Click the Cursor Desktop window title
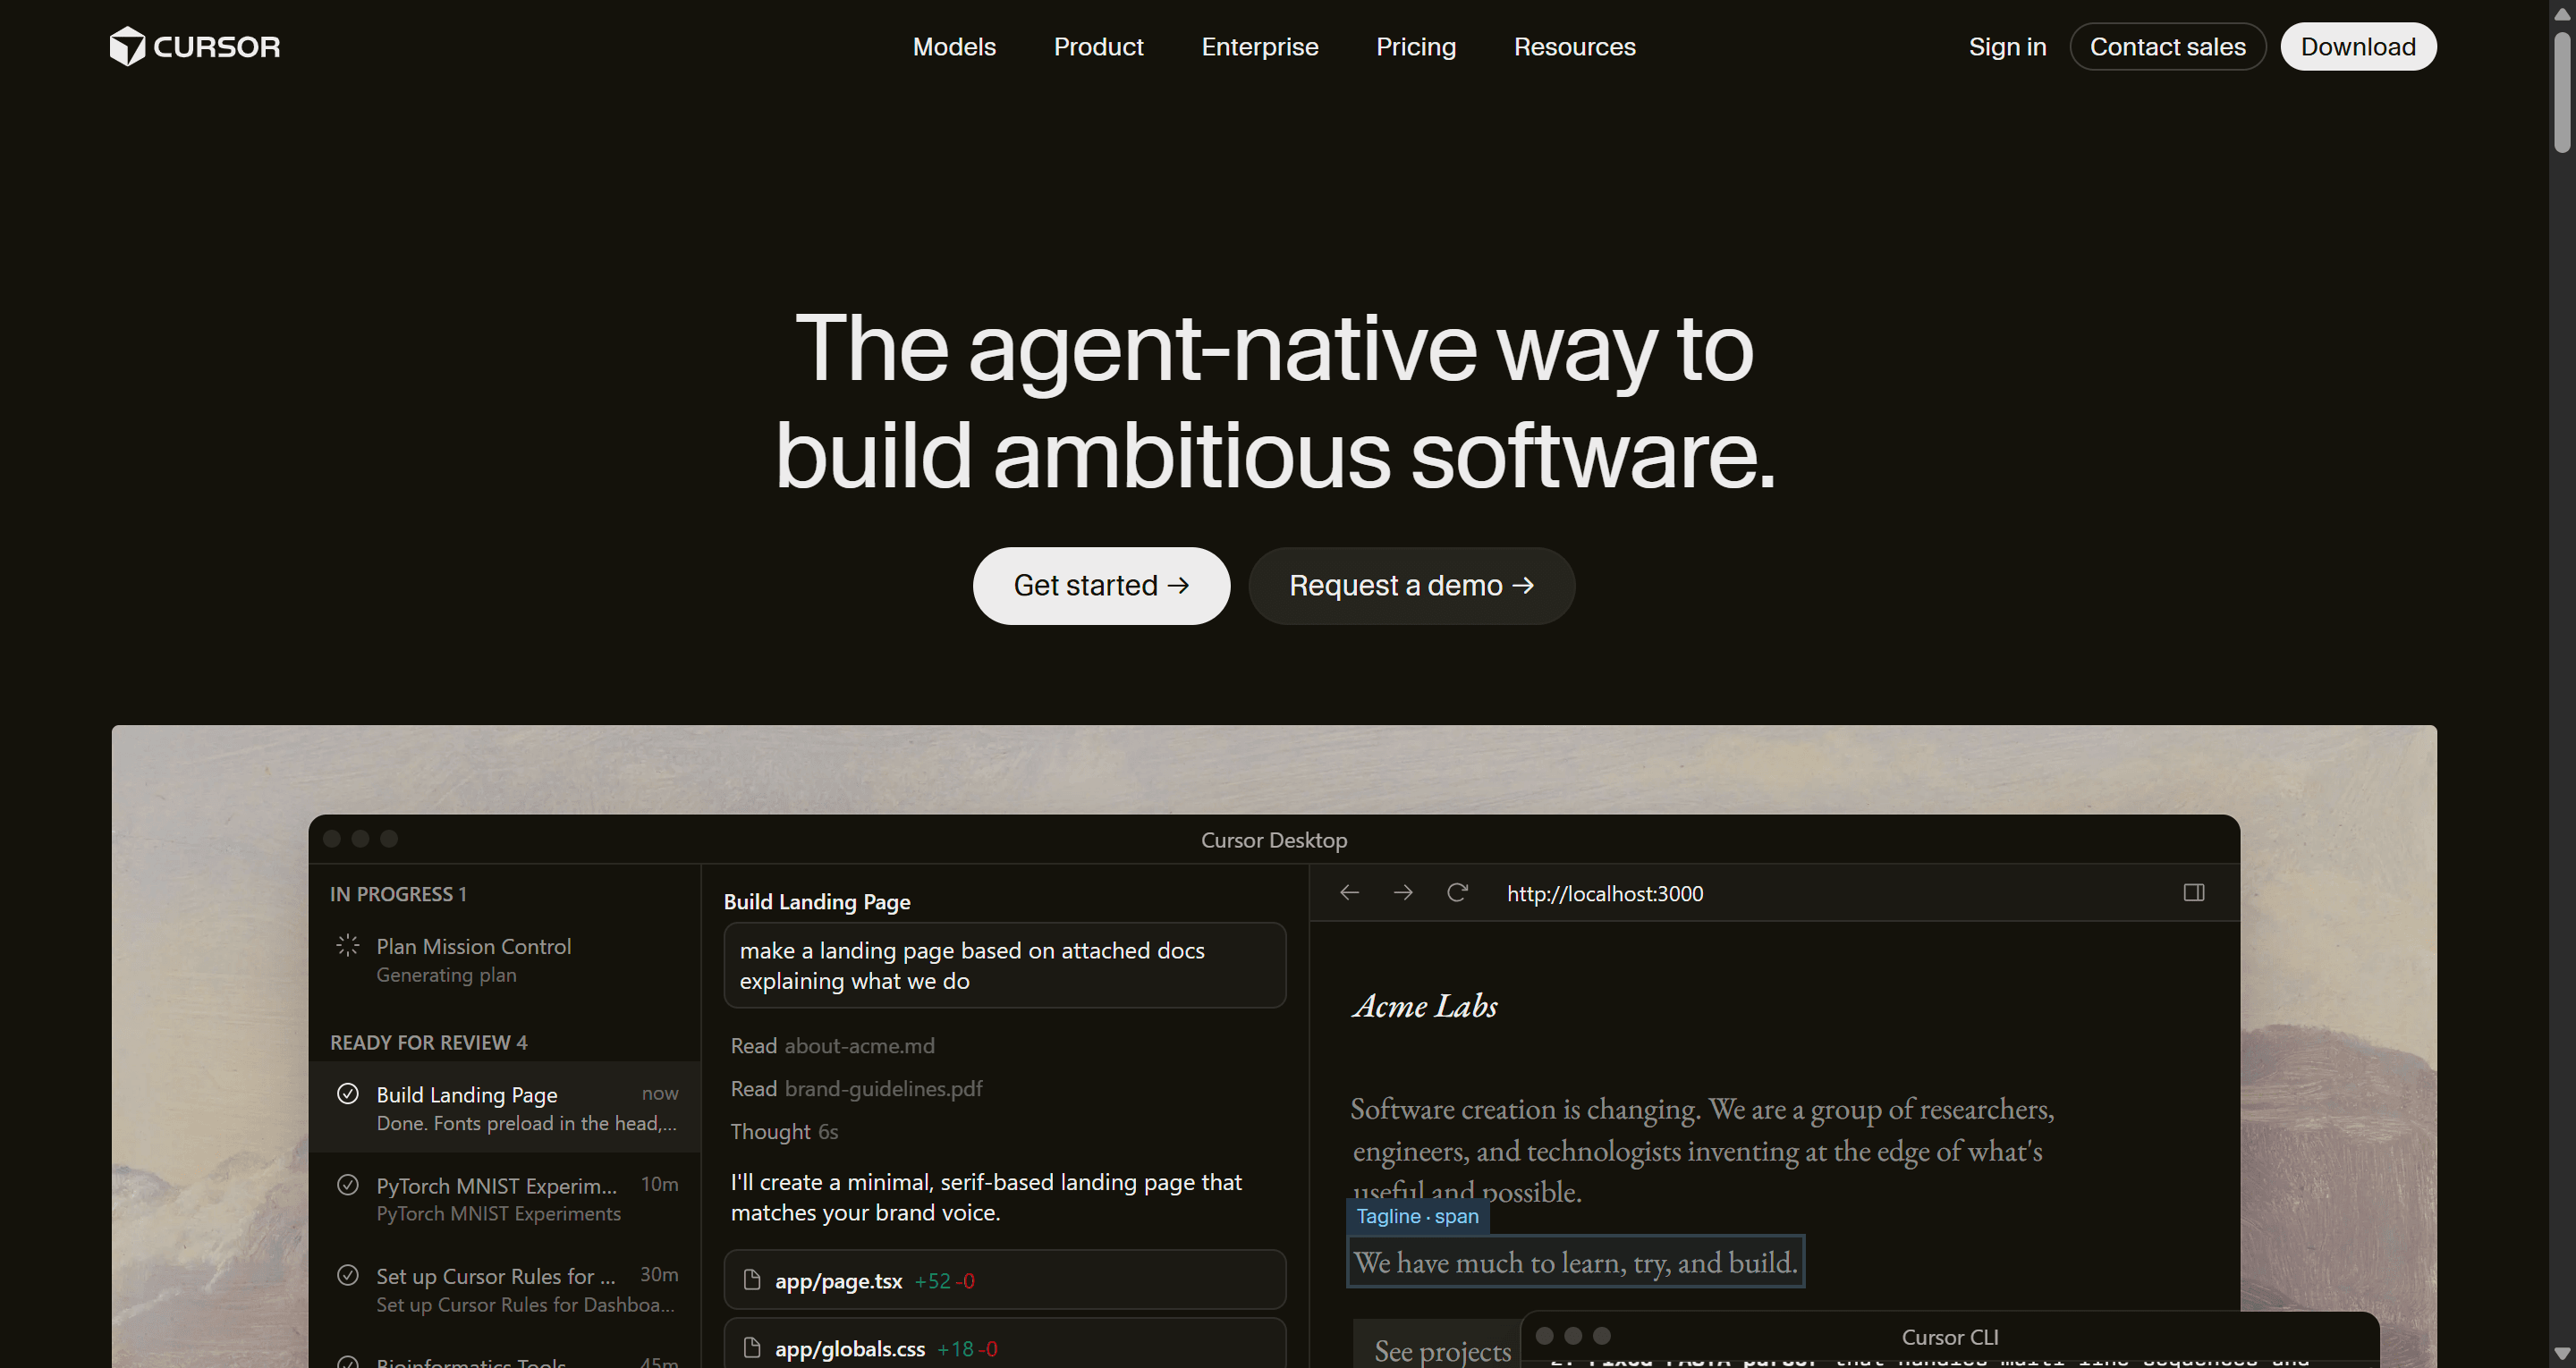2576x1368 pixels. 1273,840
